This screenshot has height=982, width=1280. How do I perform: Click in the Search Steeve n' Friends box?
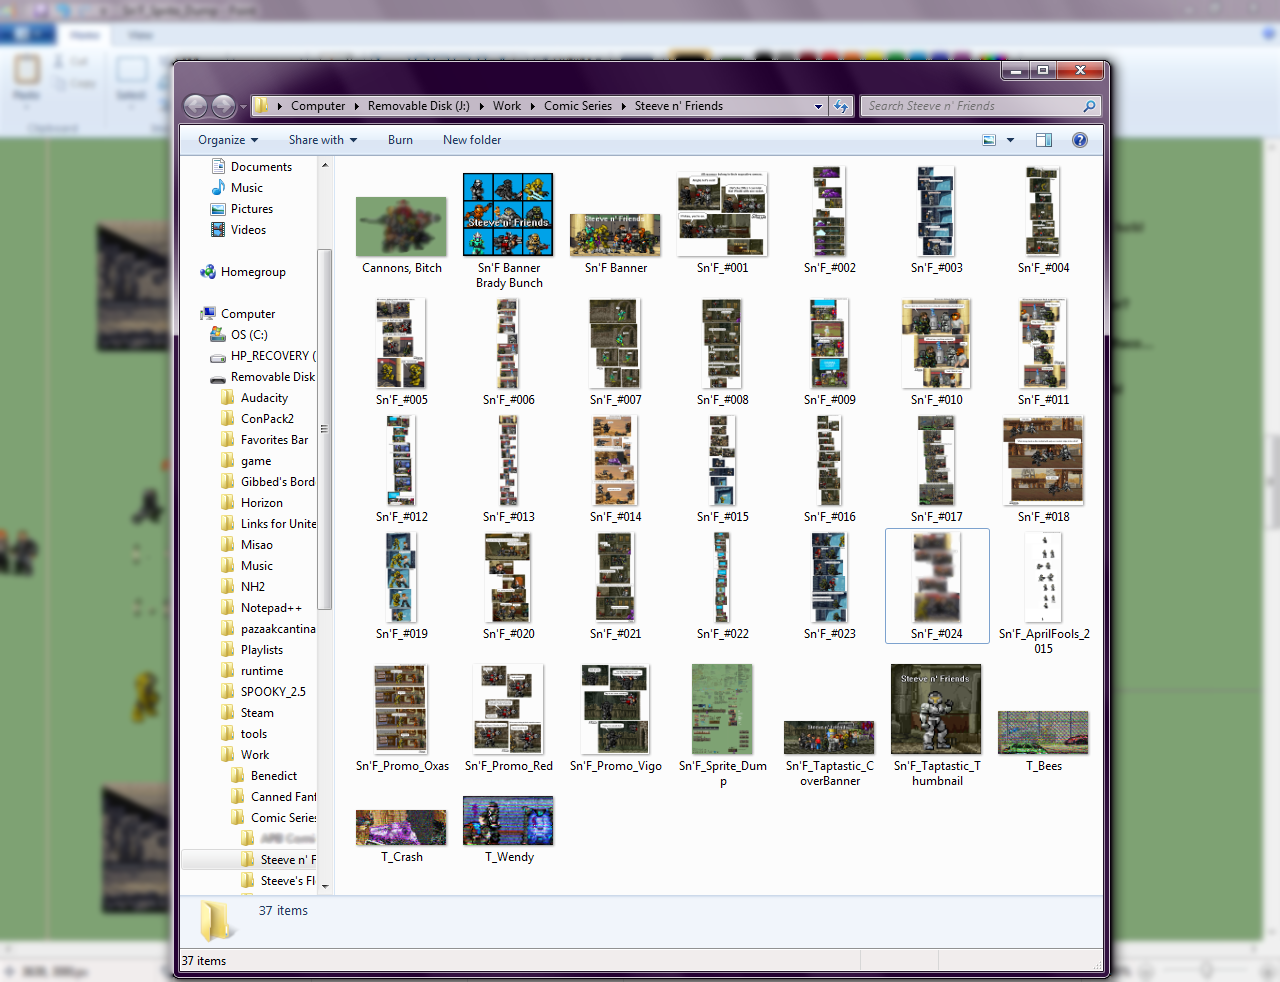(972, 106)
